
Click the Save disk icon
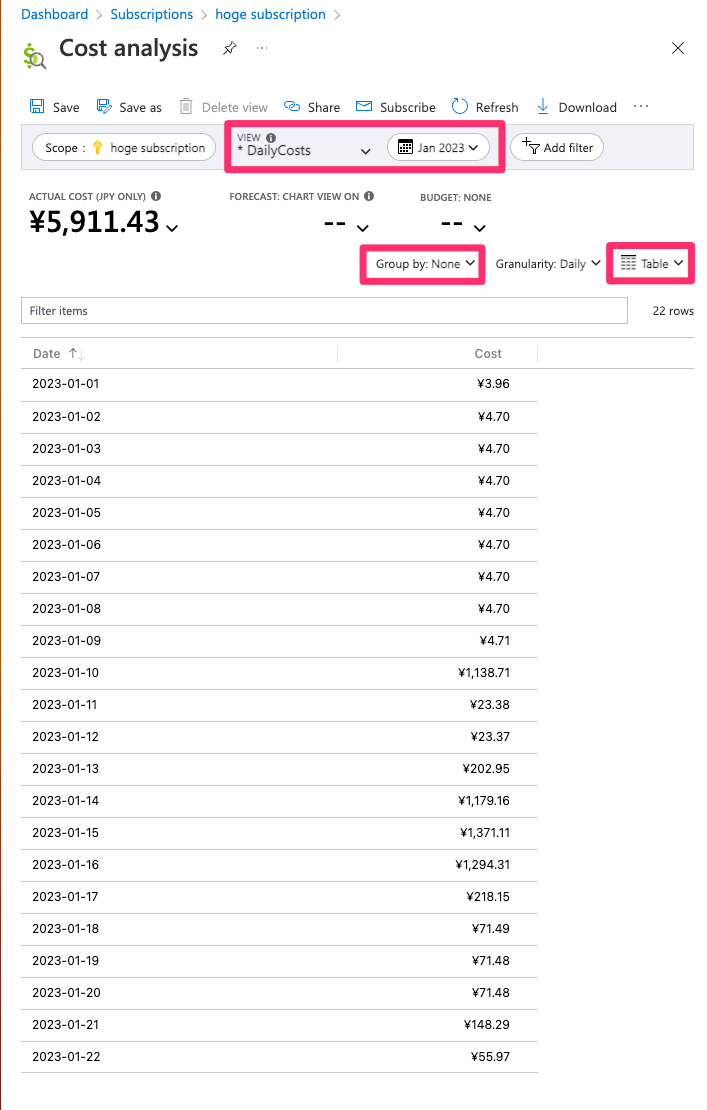37,107
